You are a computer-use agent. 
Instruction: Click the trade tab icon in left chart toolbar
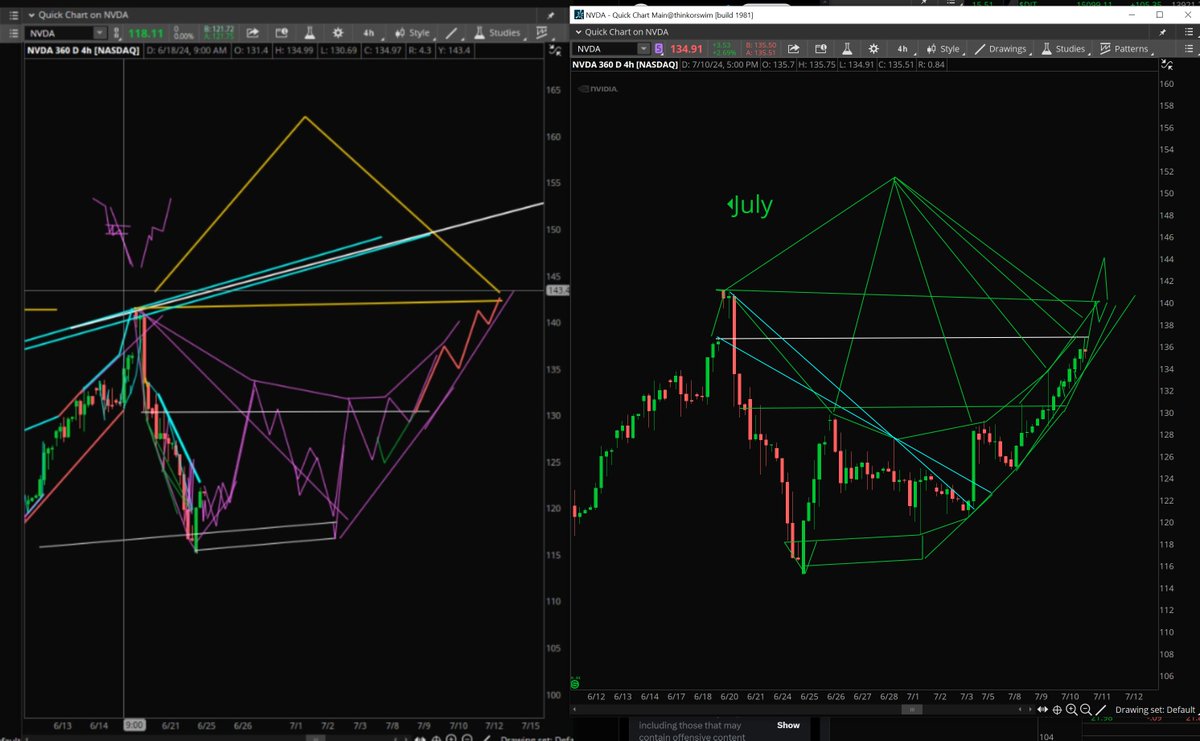(x=282, y=33)
